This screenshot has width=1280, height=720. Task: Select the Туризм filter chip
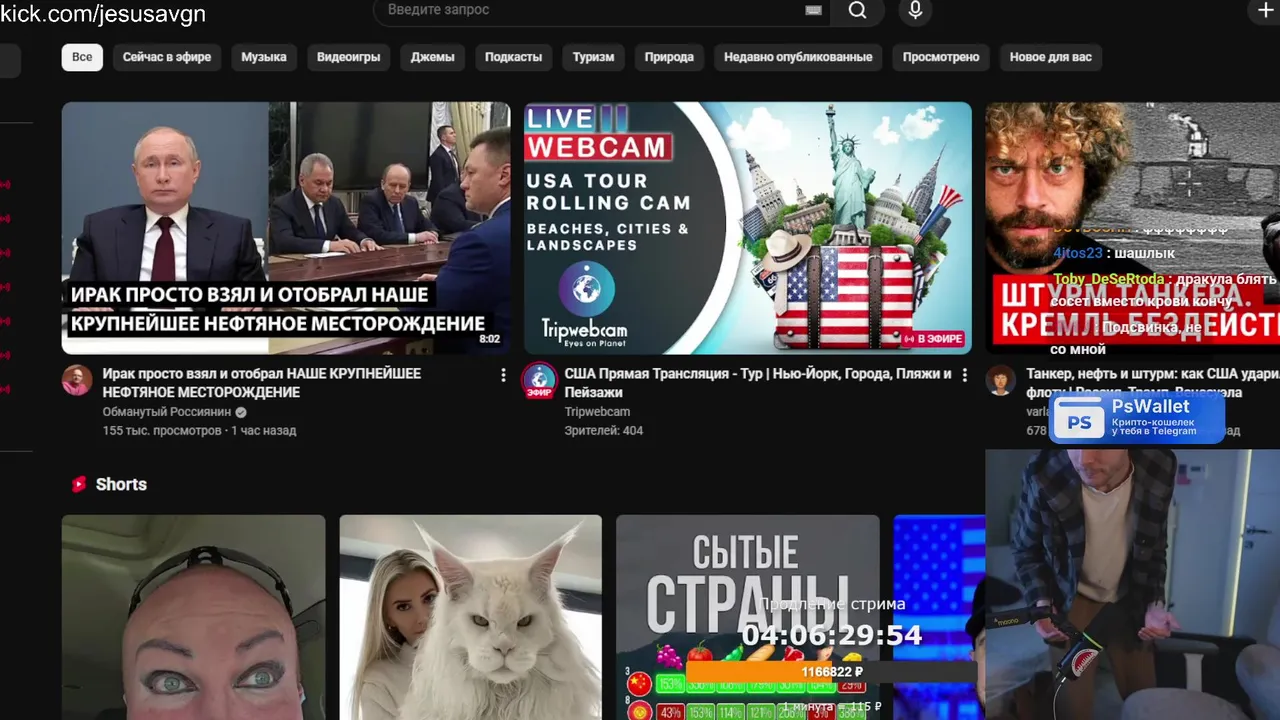(x=593, y=57)
